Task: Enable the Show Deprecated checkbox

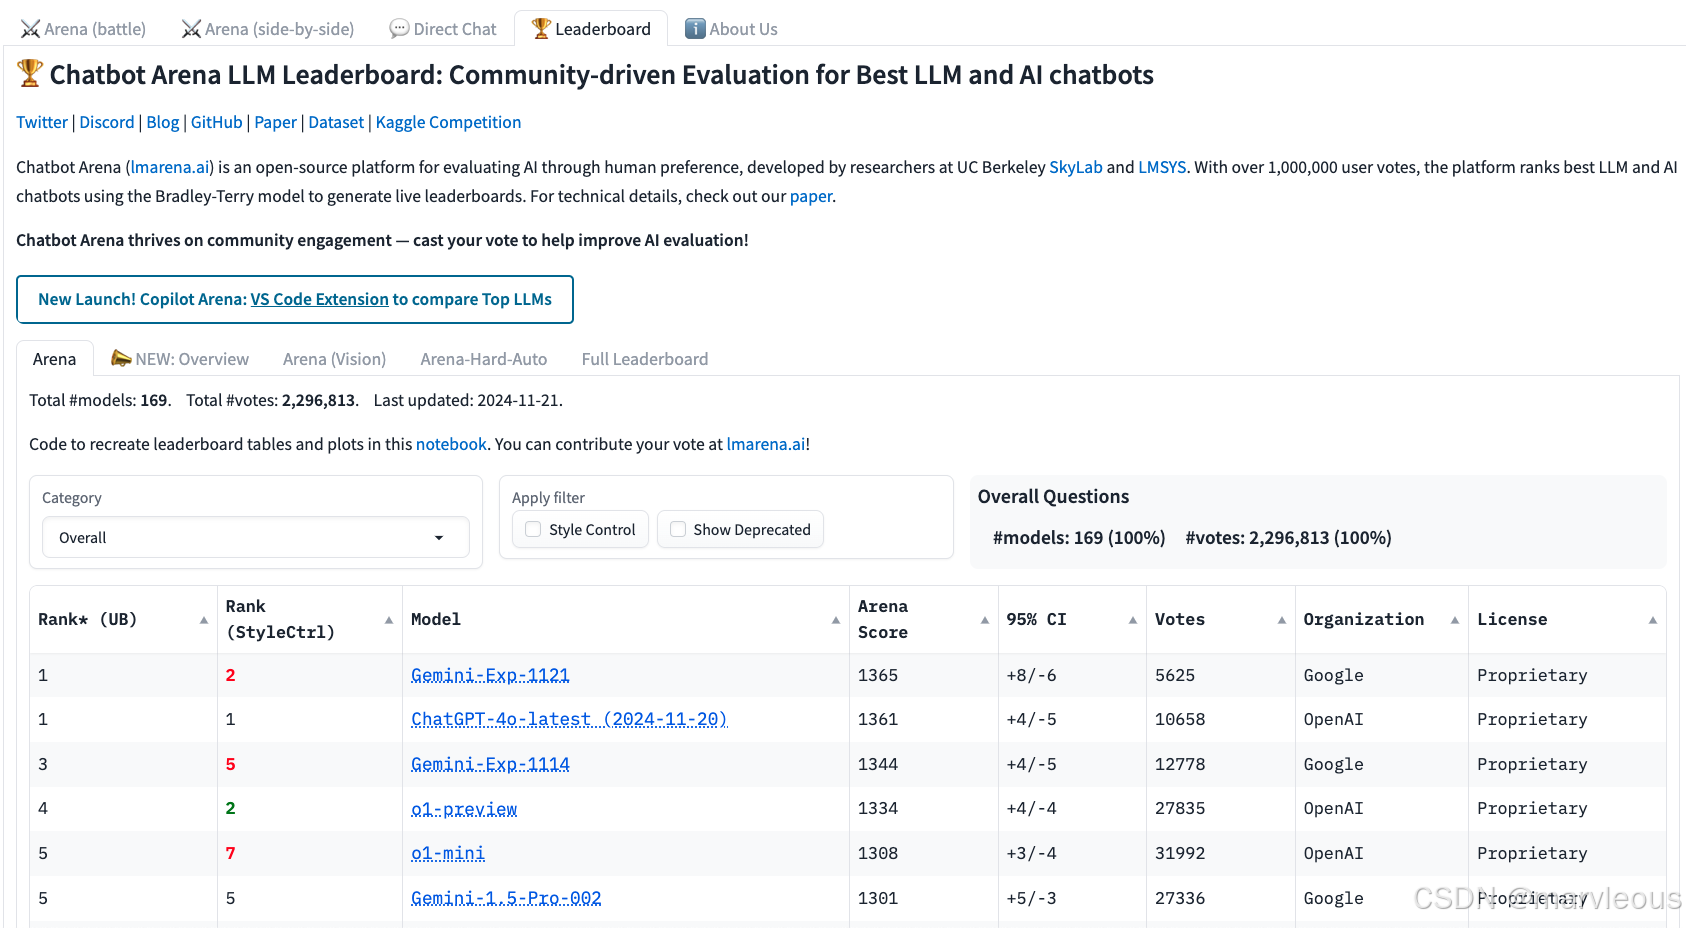Action: tap(678, 529)
